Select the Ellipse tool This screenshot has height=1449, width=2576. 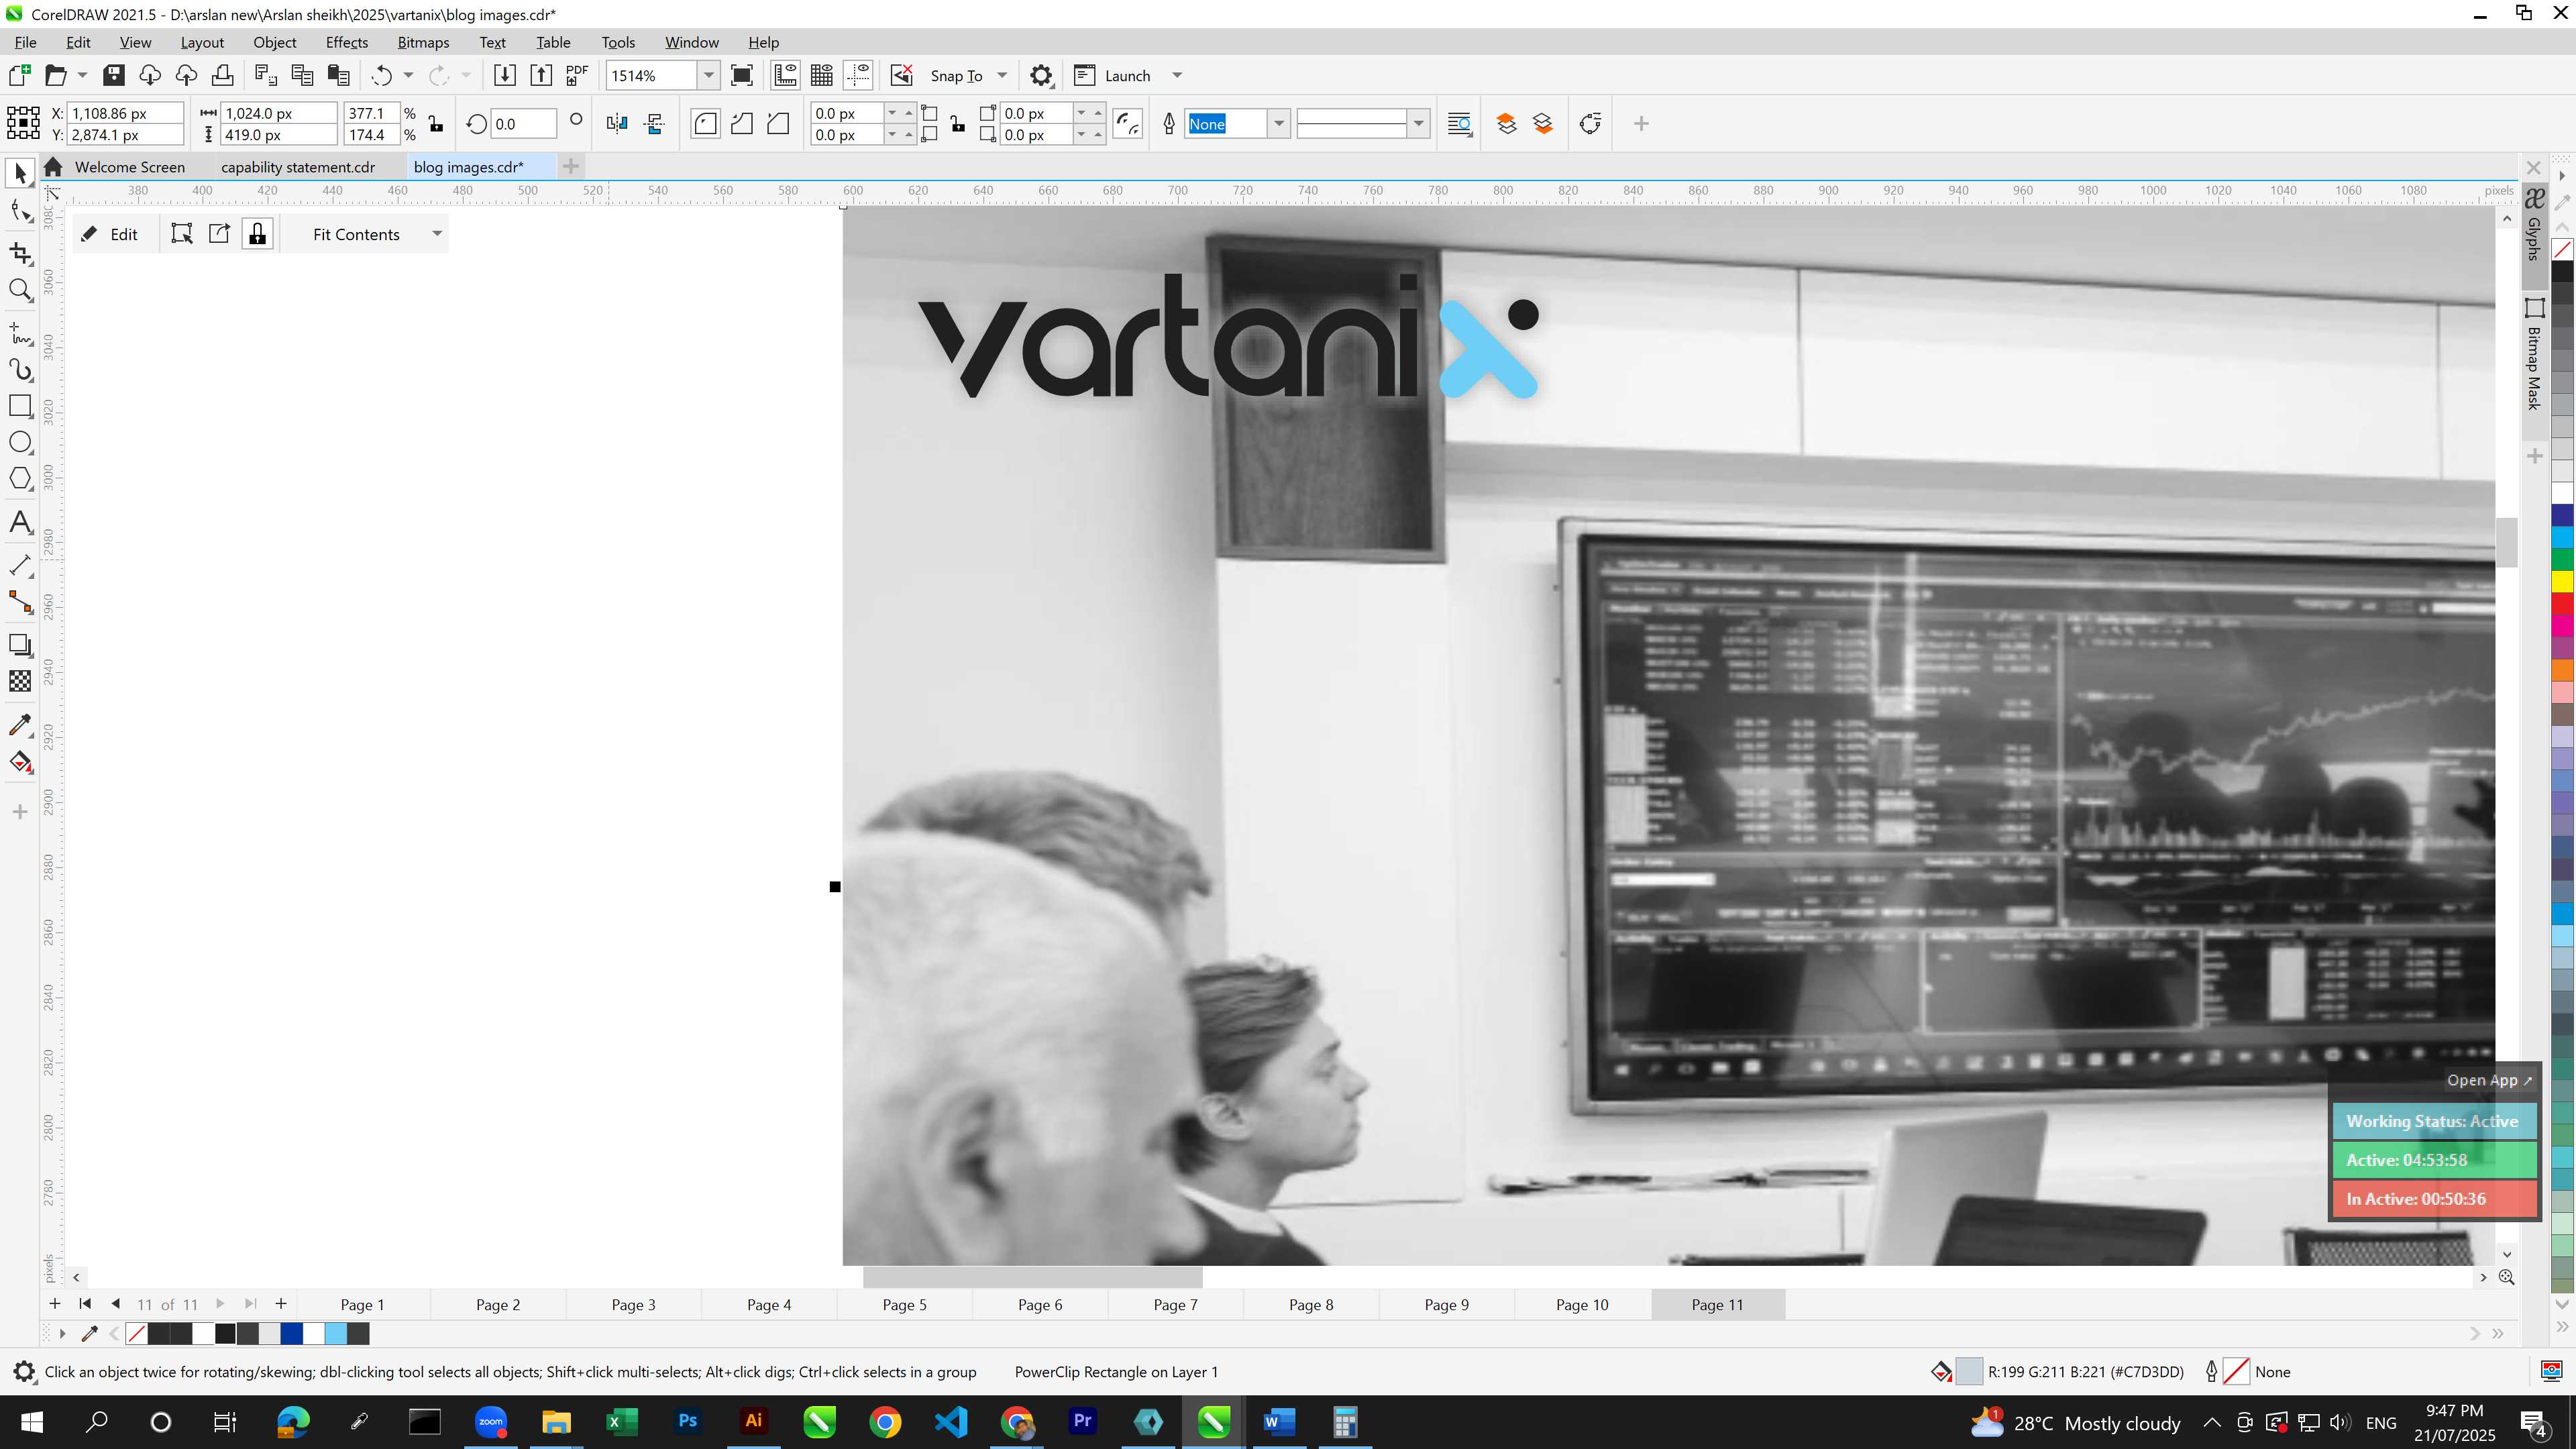pos(20,443)
